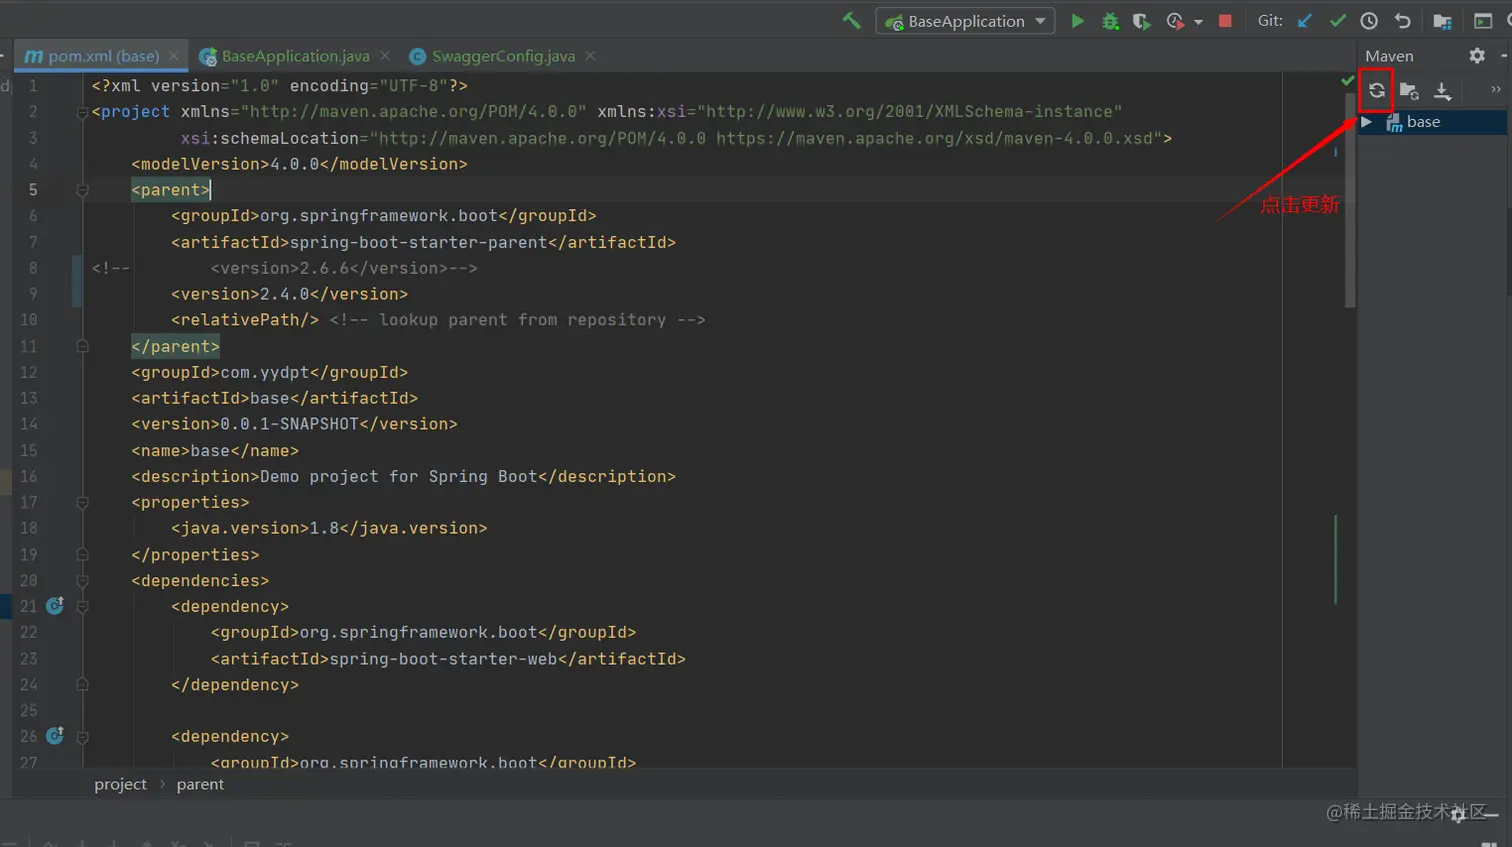
Task: Fold the properties block on line 17
Action: coord(83,503)
